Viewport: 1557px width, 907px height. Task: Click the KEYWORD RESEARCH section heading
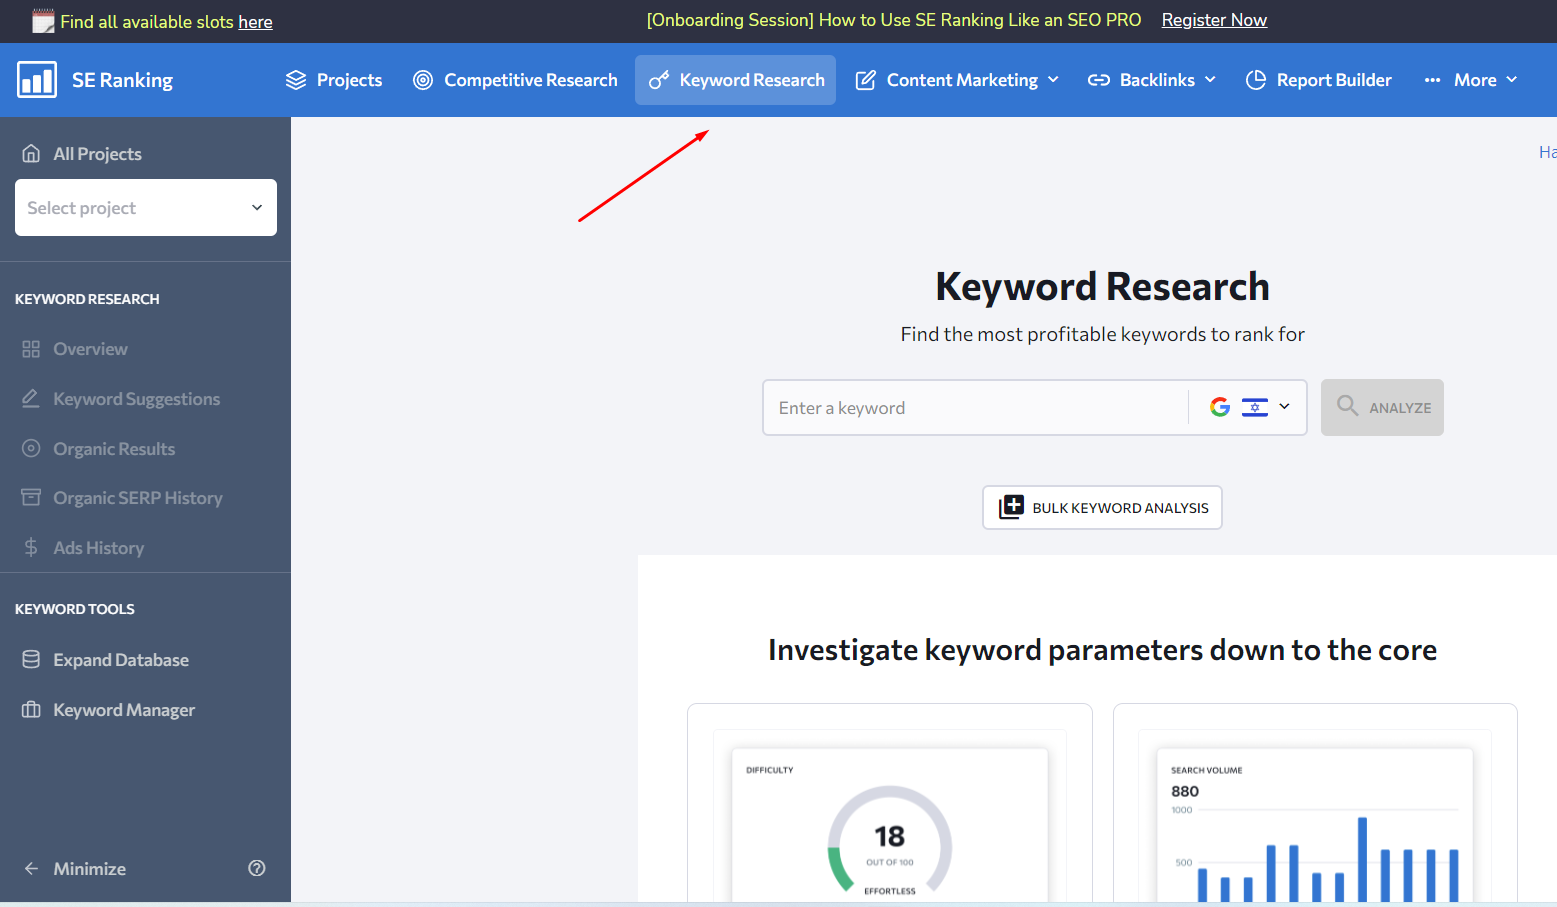click(x=87, y=299)
